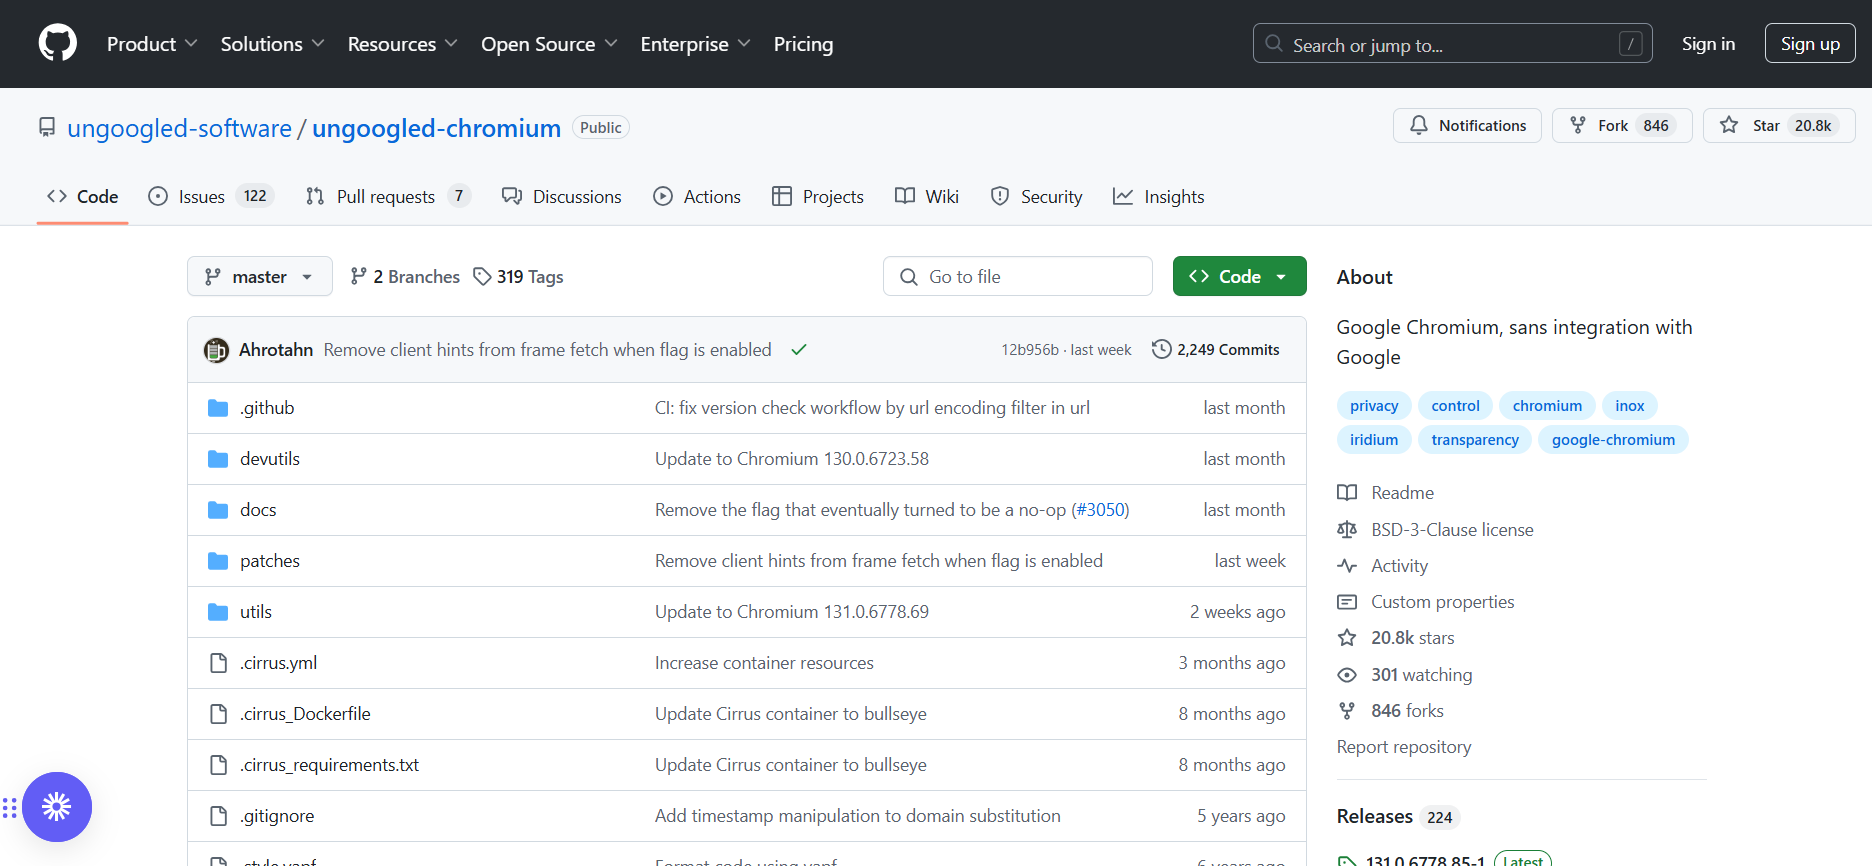Expand the green Code dropdown button
The height and width of the screenshot is (866, 1872).
tap(1239, 276)
